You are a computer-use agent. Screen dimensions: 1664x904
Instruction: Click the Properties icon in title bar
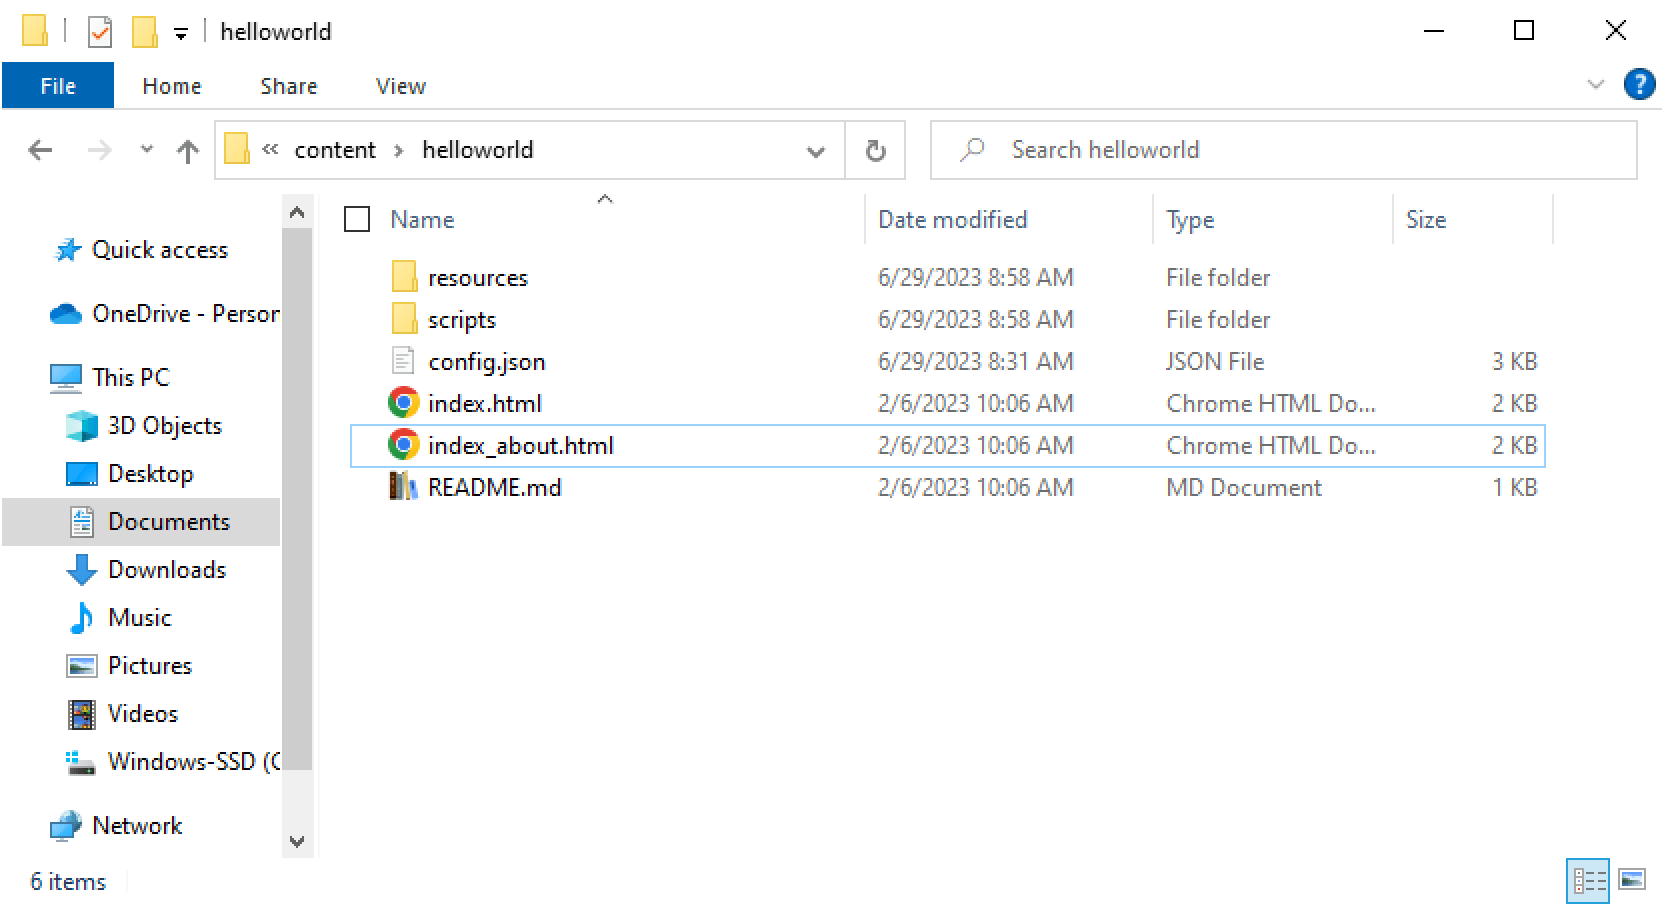(x=100, y=32)
